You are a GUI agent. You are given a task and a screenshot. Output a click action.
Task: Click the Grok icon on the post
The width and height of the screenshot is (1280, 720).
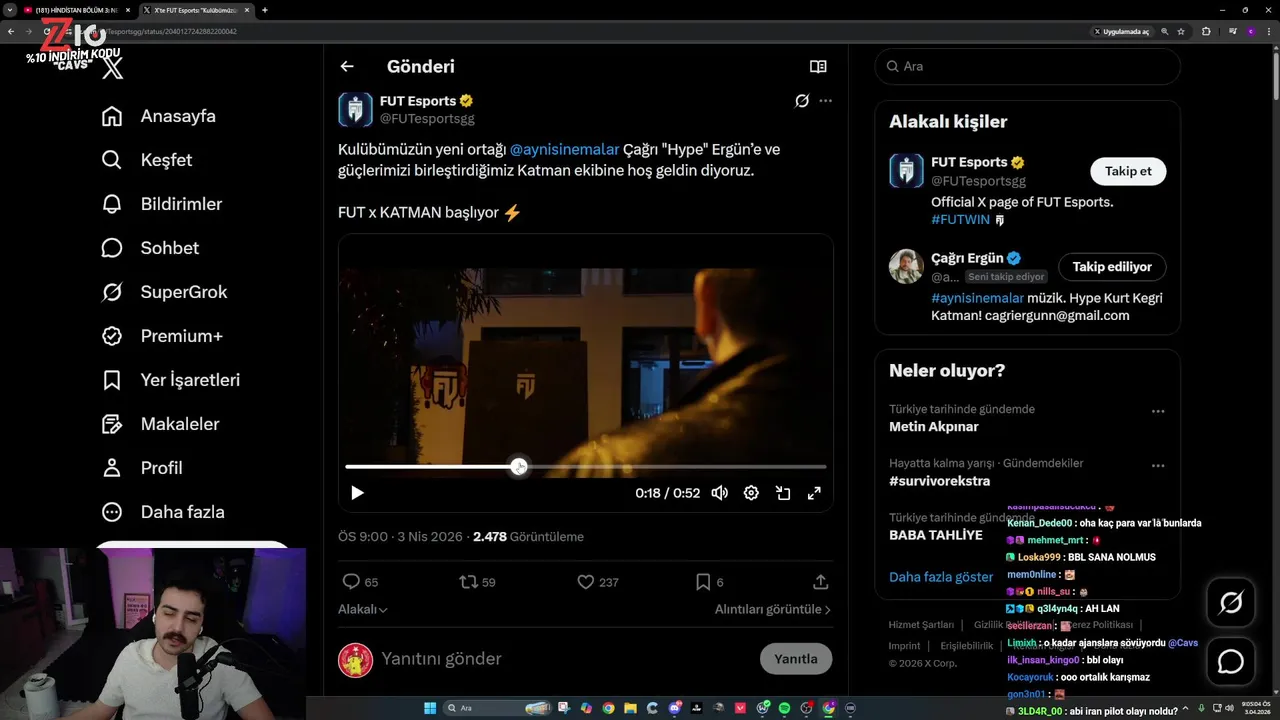[x=802, y=101]
